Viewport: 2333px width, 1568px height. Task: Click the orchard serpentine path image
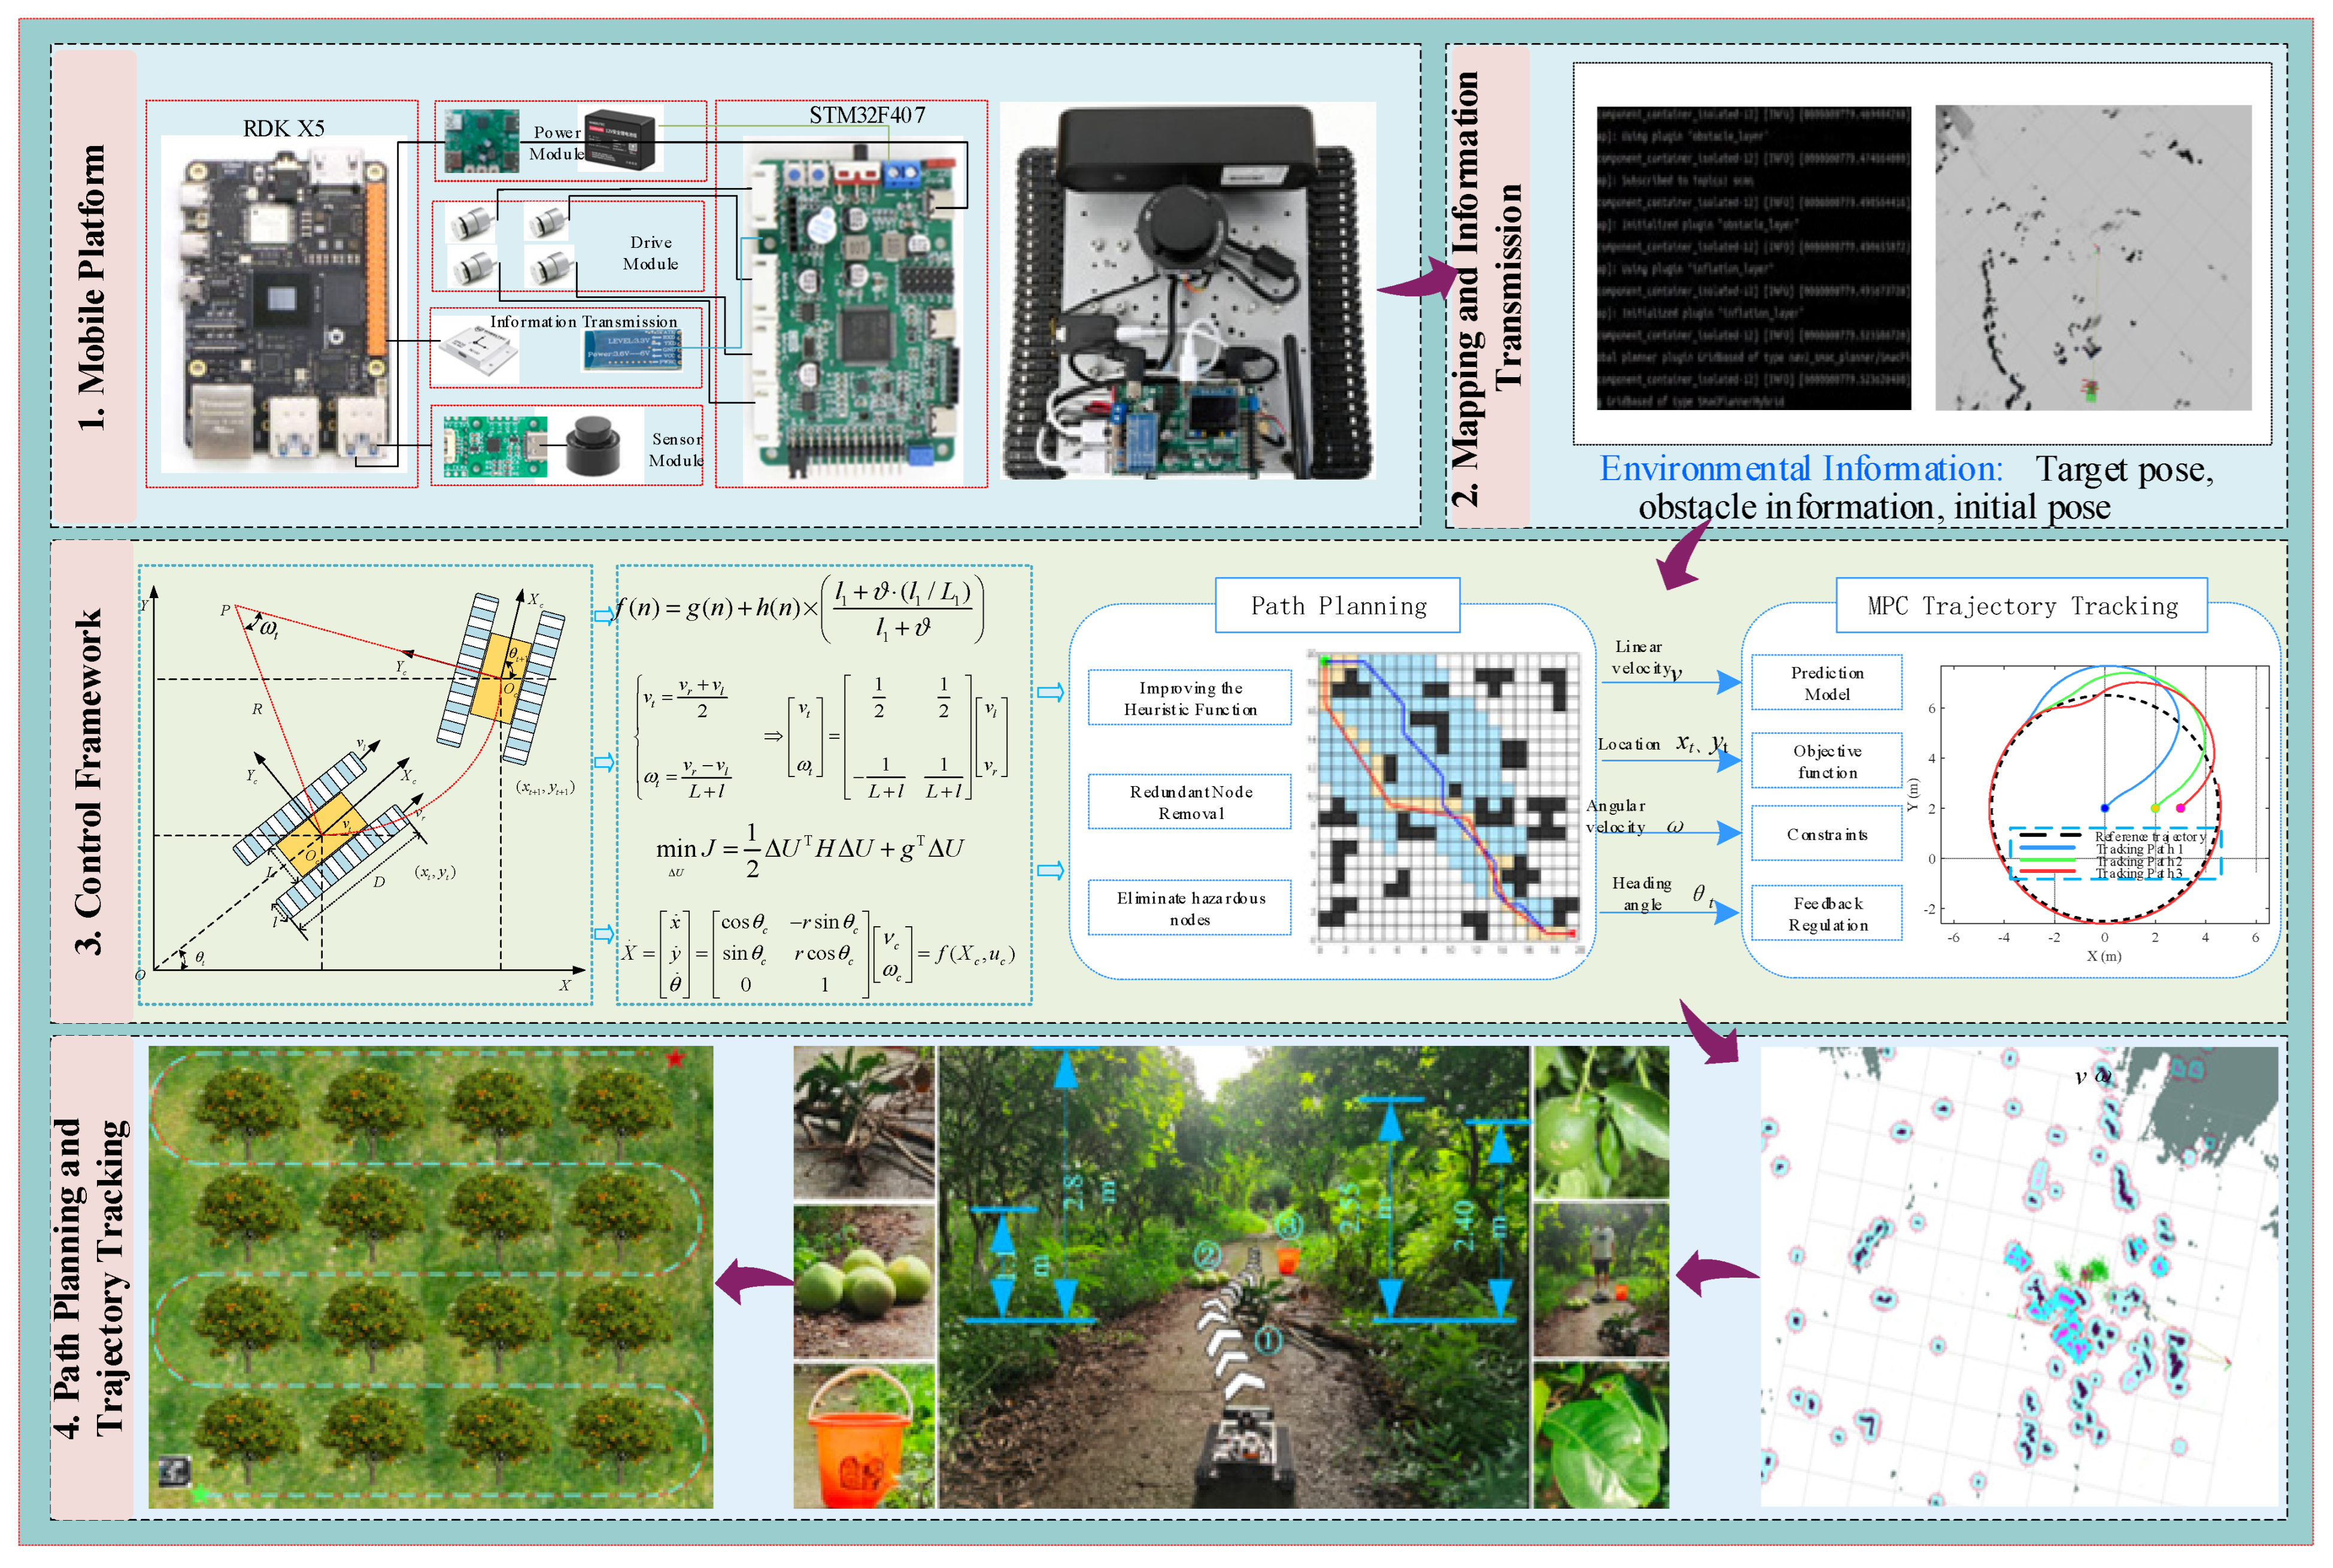(431, 1277)
